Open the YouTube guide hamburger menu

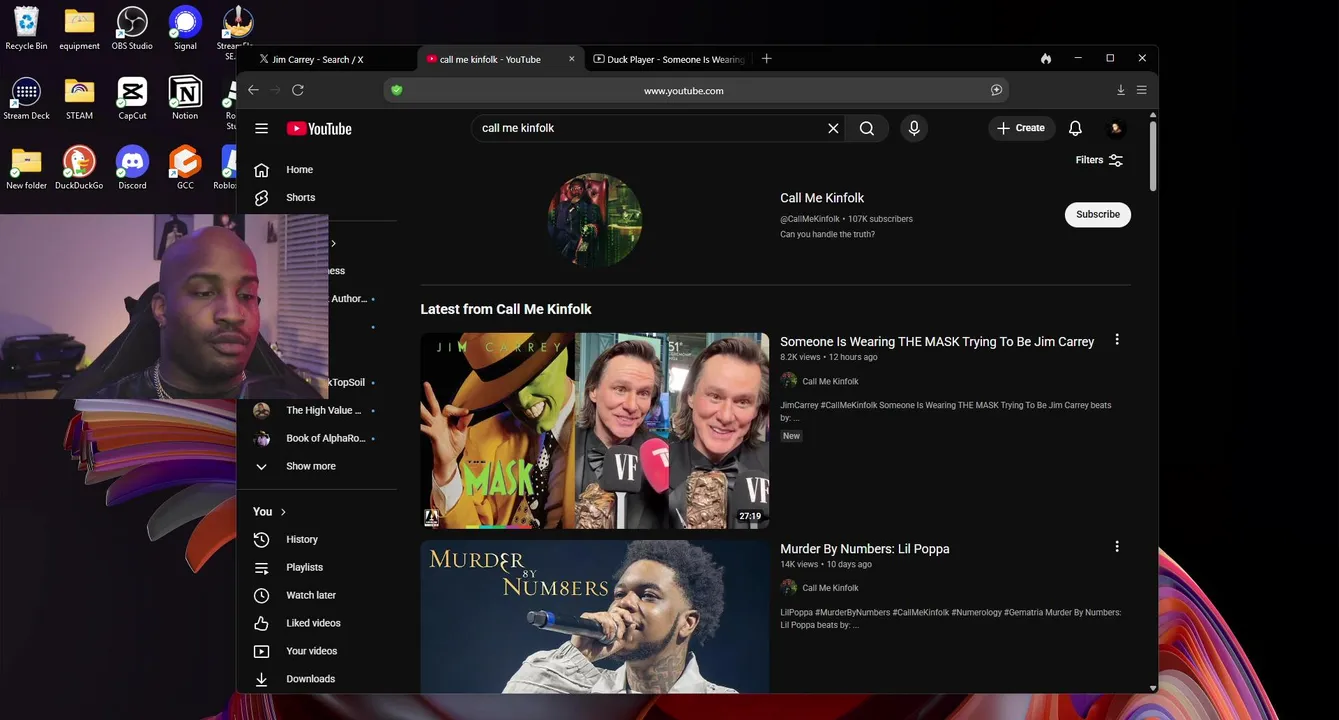click(x=261, y=128)
